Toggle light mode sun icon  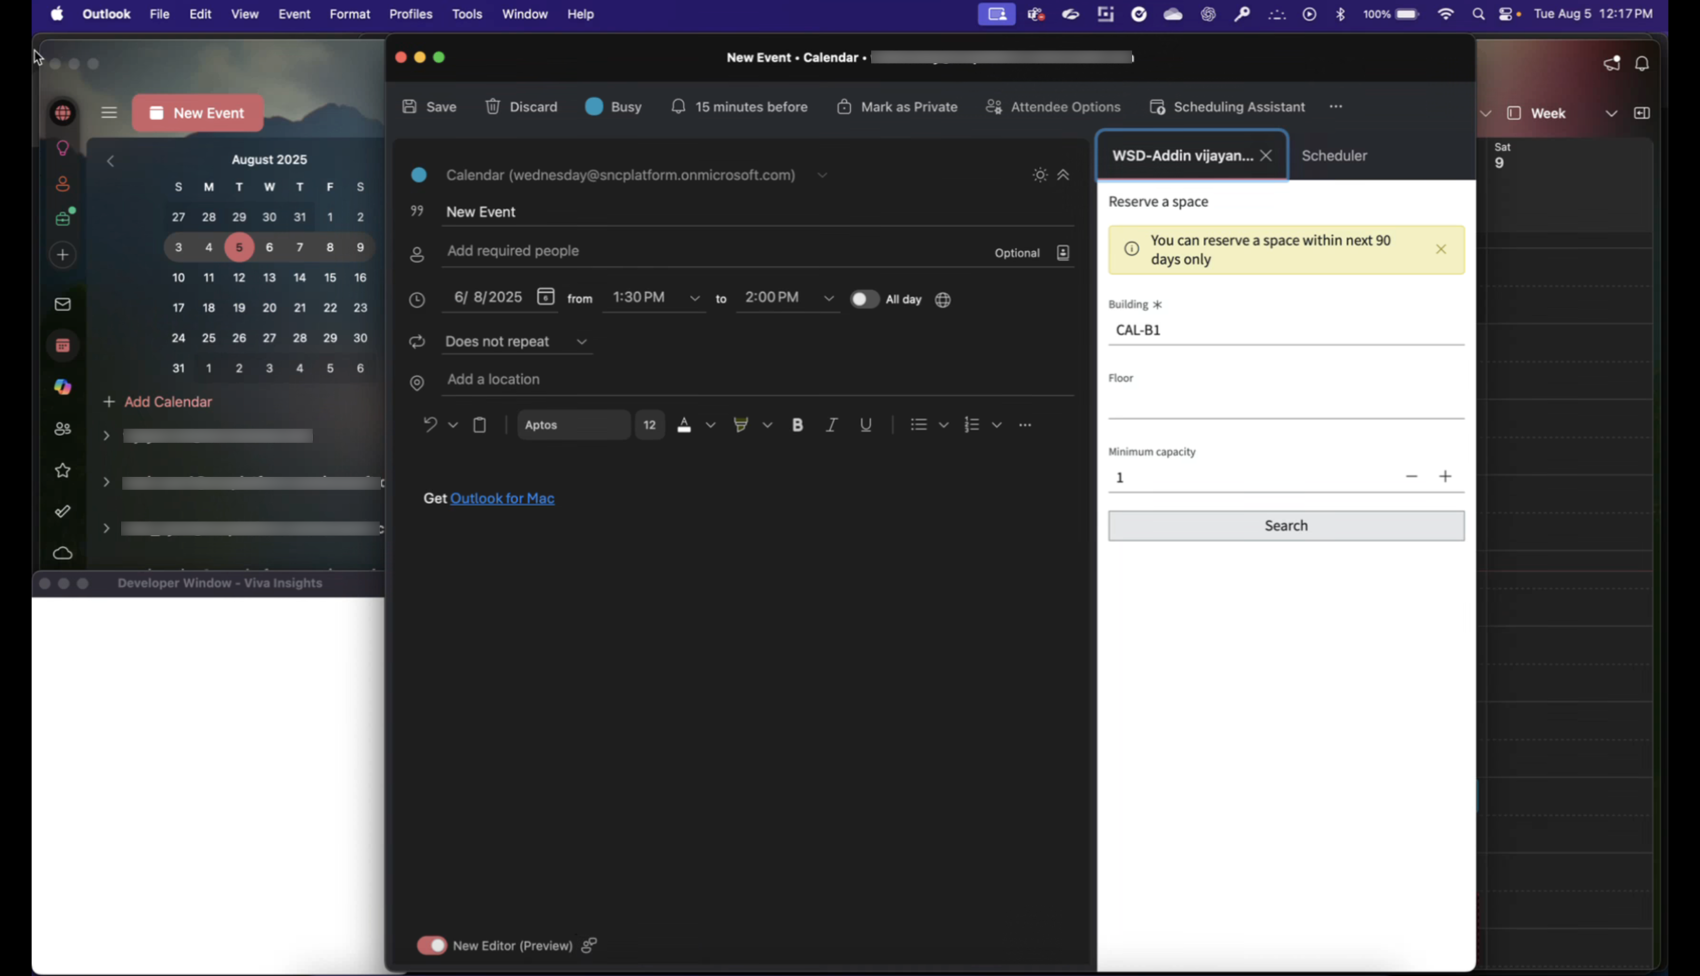pos(1040,175)
